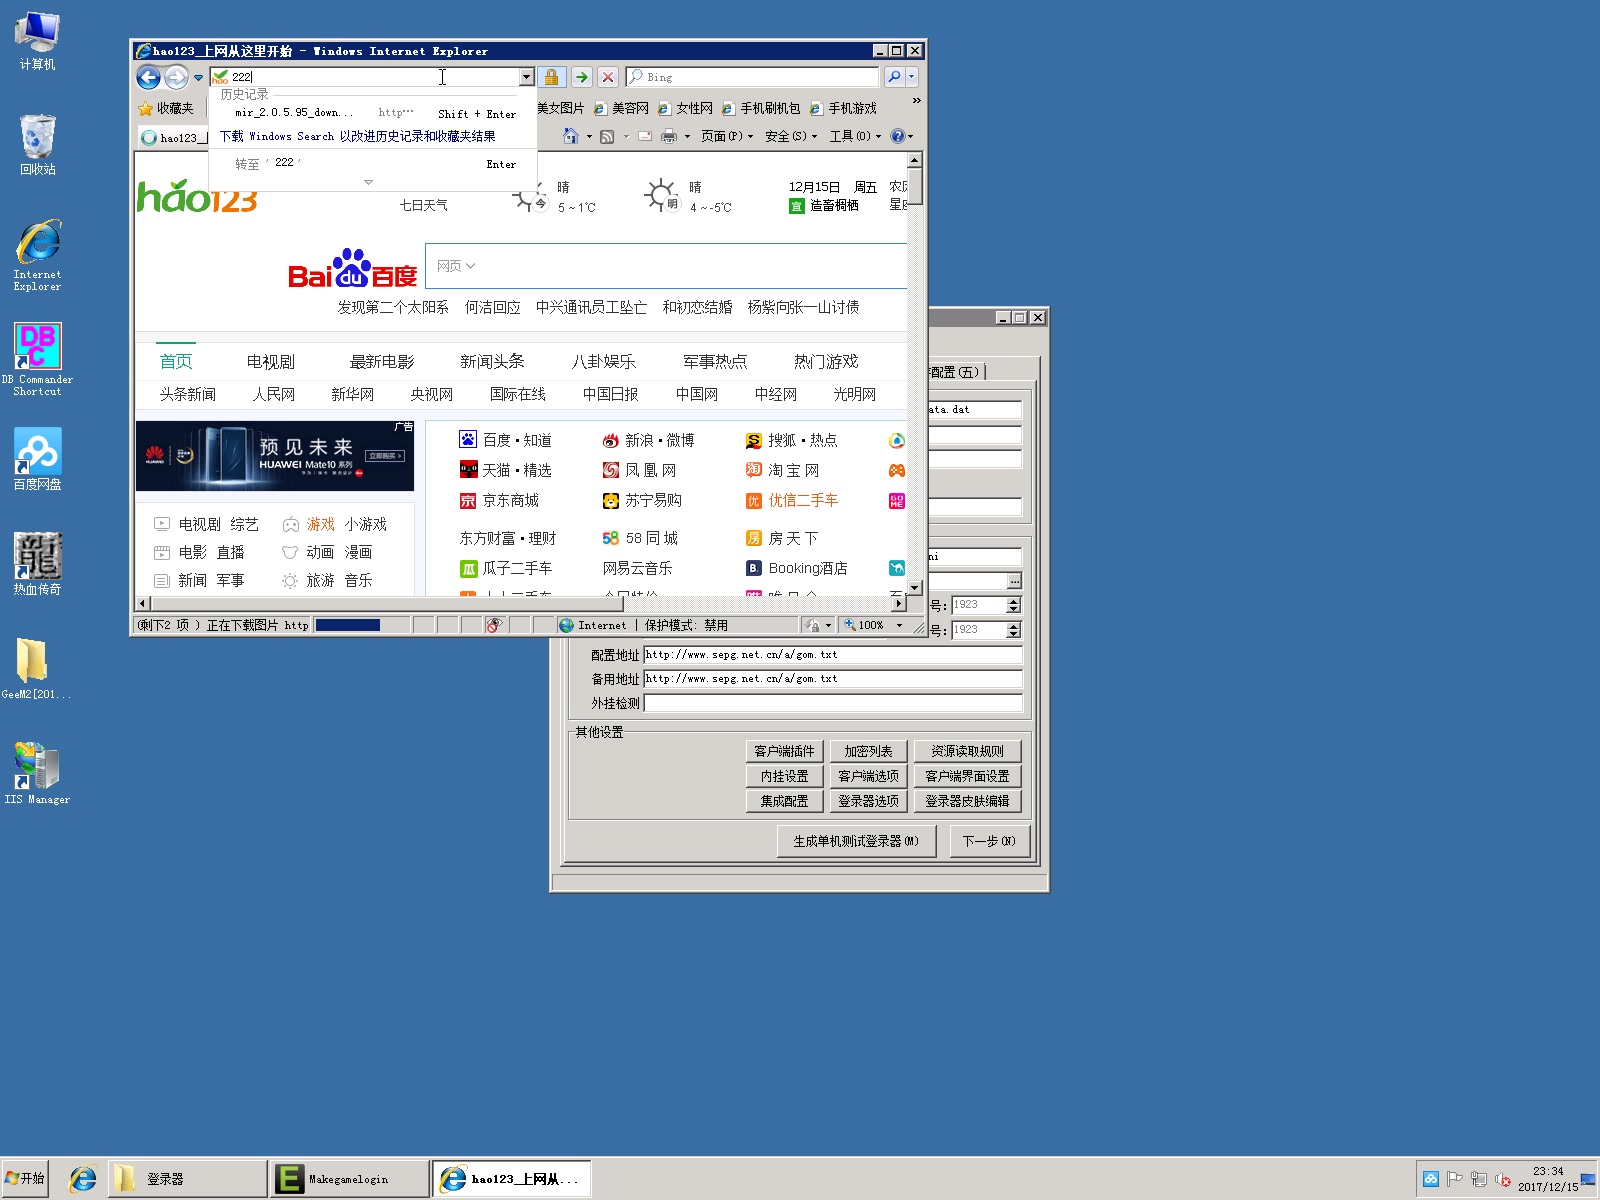Click the popup blocker status bar icon

494,625
